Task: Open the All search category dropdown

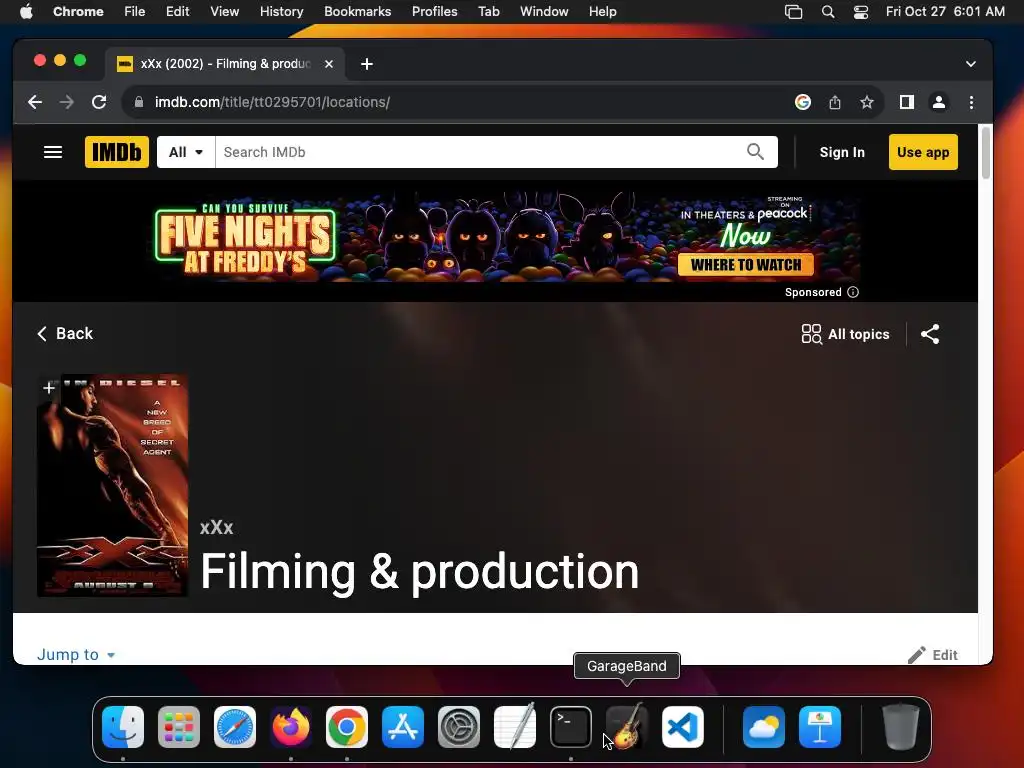Action: [186, 152]
